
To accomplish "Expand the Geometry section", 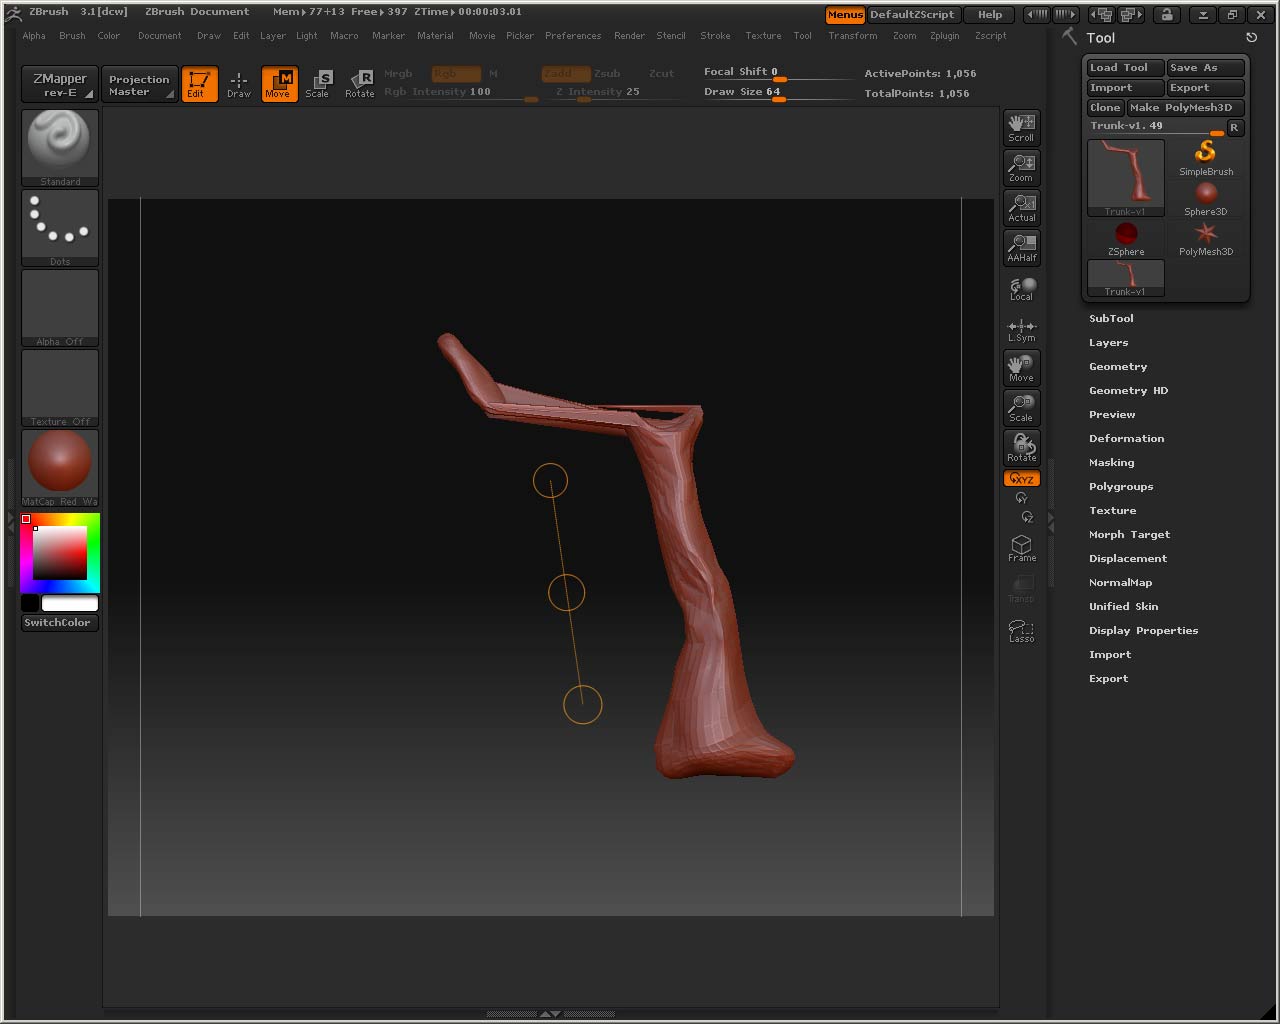I will pyautogui.click(x=1118, y=367).
